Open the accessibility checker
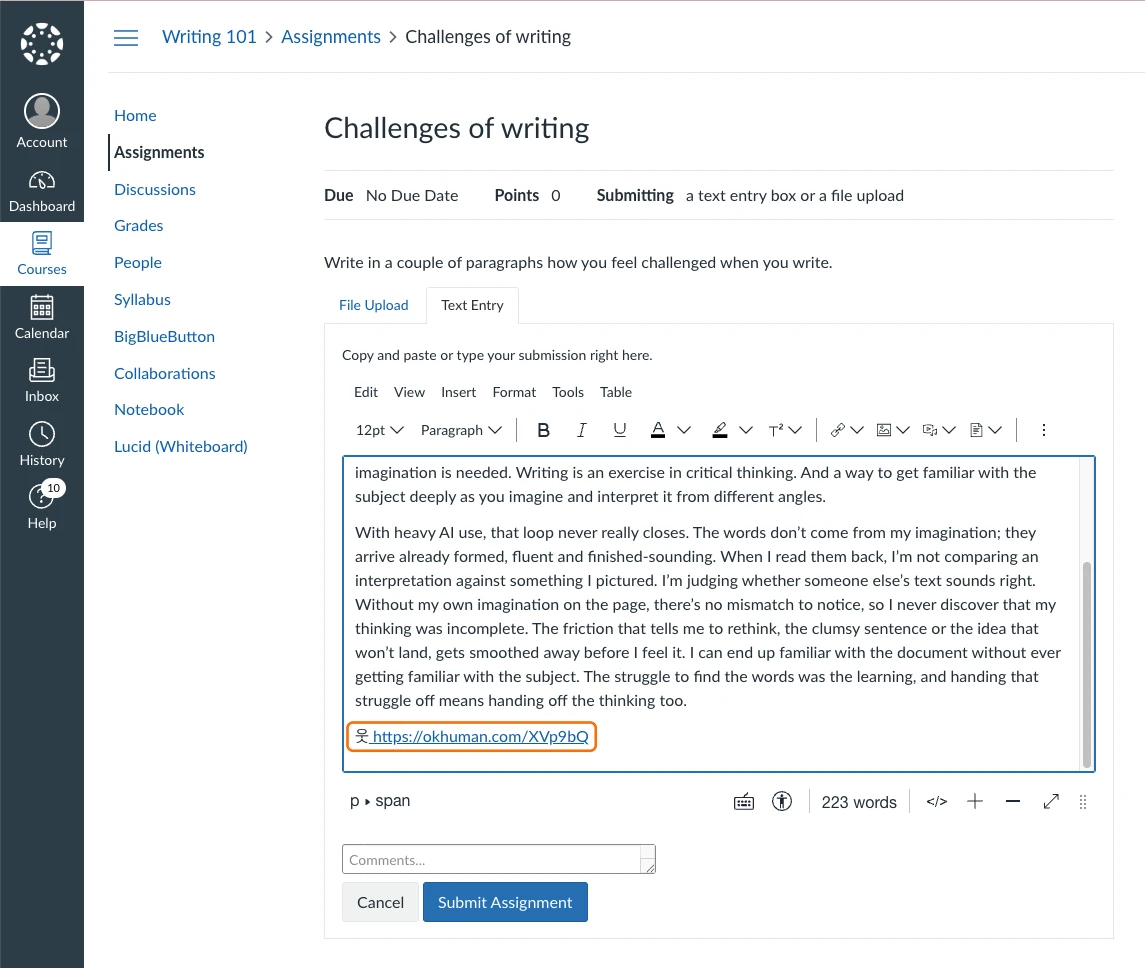1145x968 pixels. pos(782,802)
